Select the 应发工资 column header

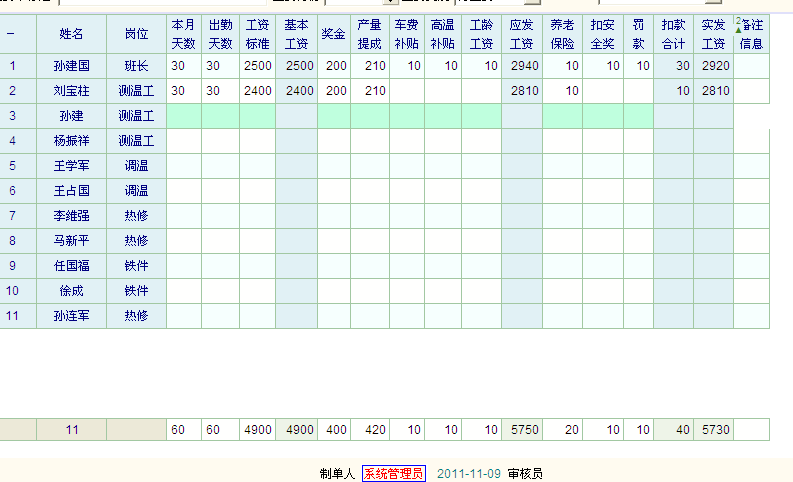coord(521,34)
